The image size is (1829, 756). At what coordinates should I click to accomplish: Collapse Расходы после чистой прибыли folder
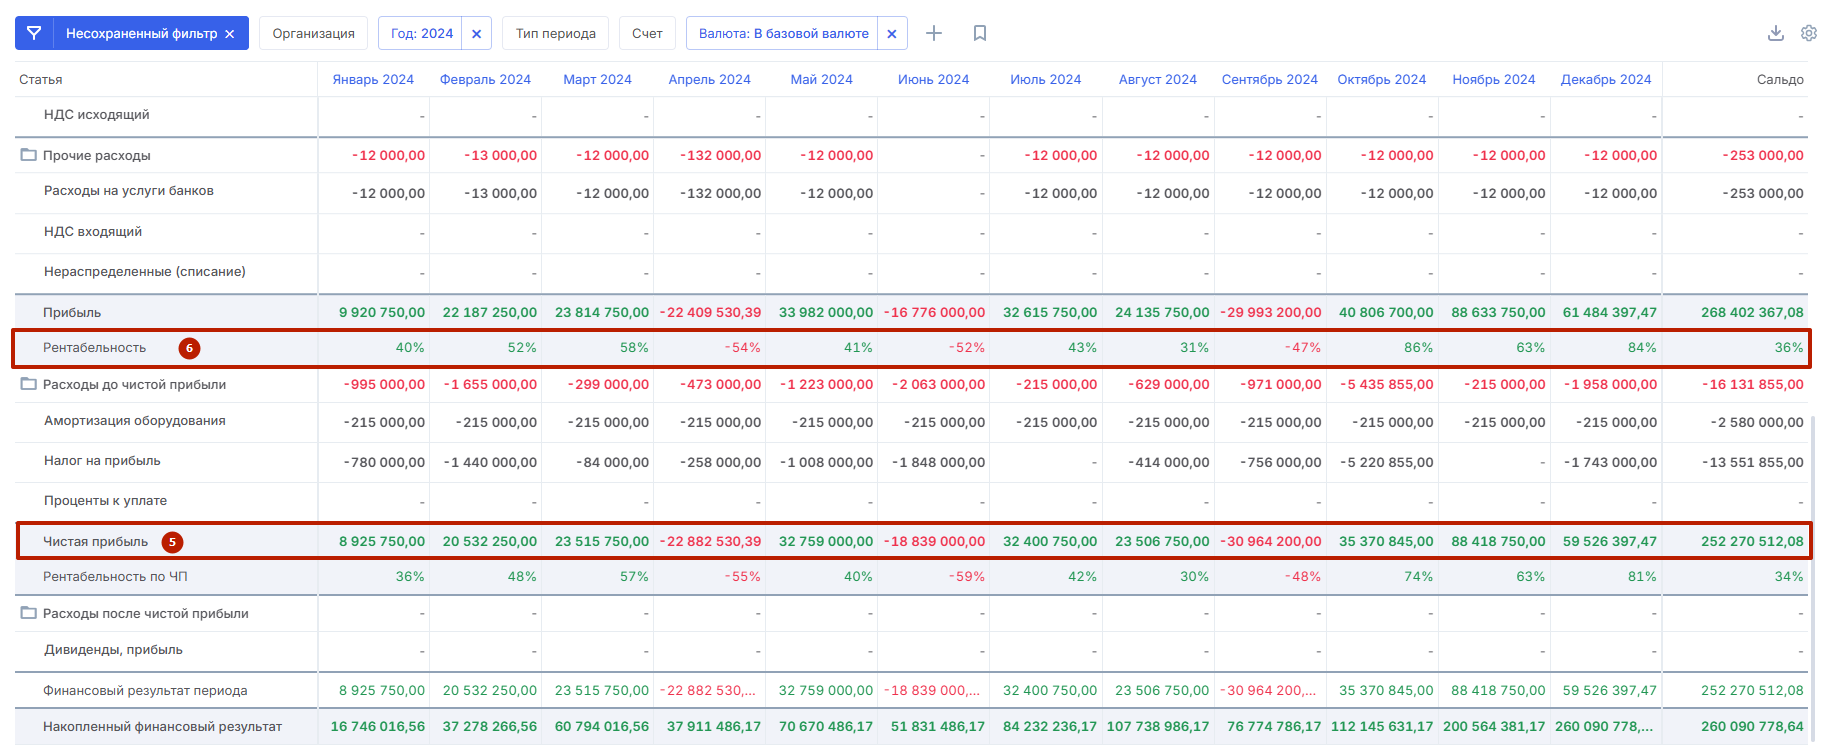tap(29, 613)
